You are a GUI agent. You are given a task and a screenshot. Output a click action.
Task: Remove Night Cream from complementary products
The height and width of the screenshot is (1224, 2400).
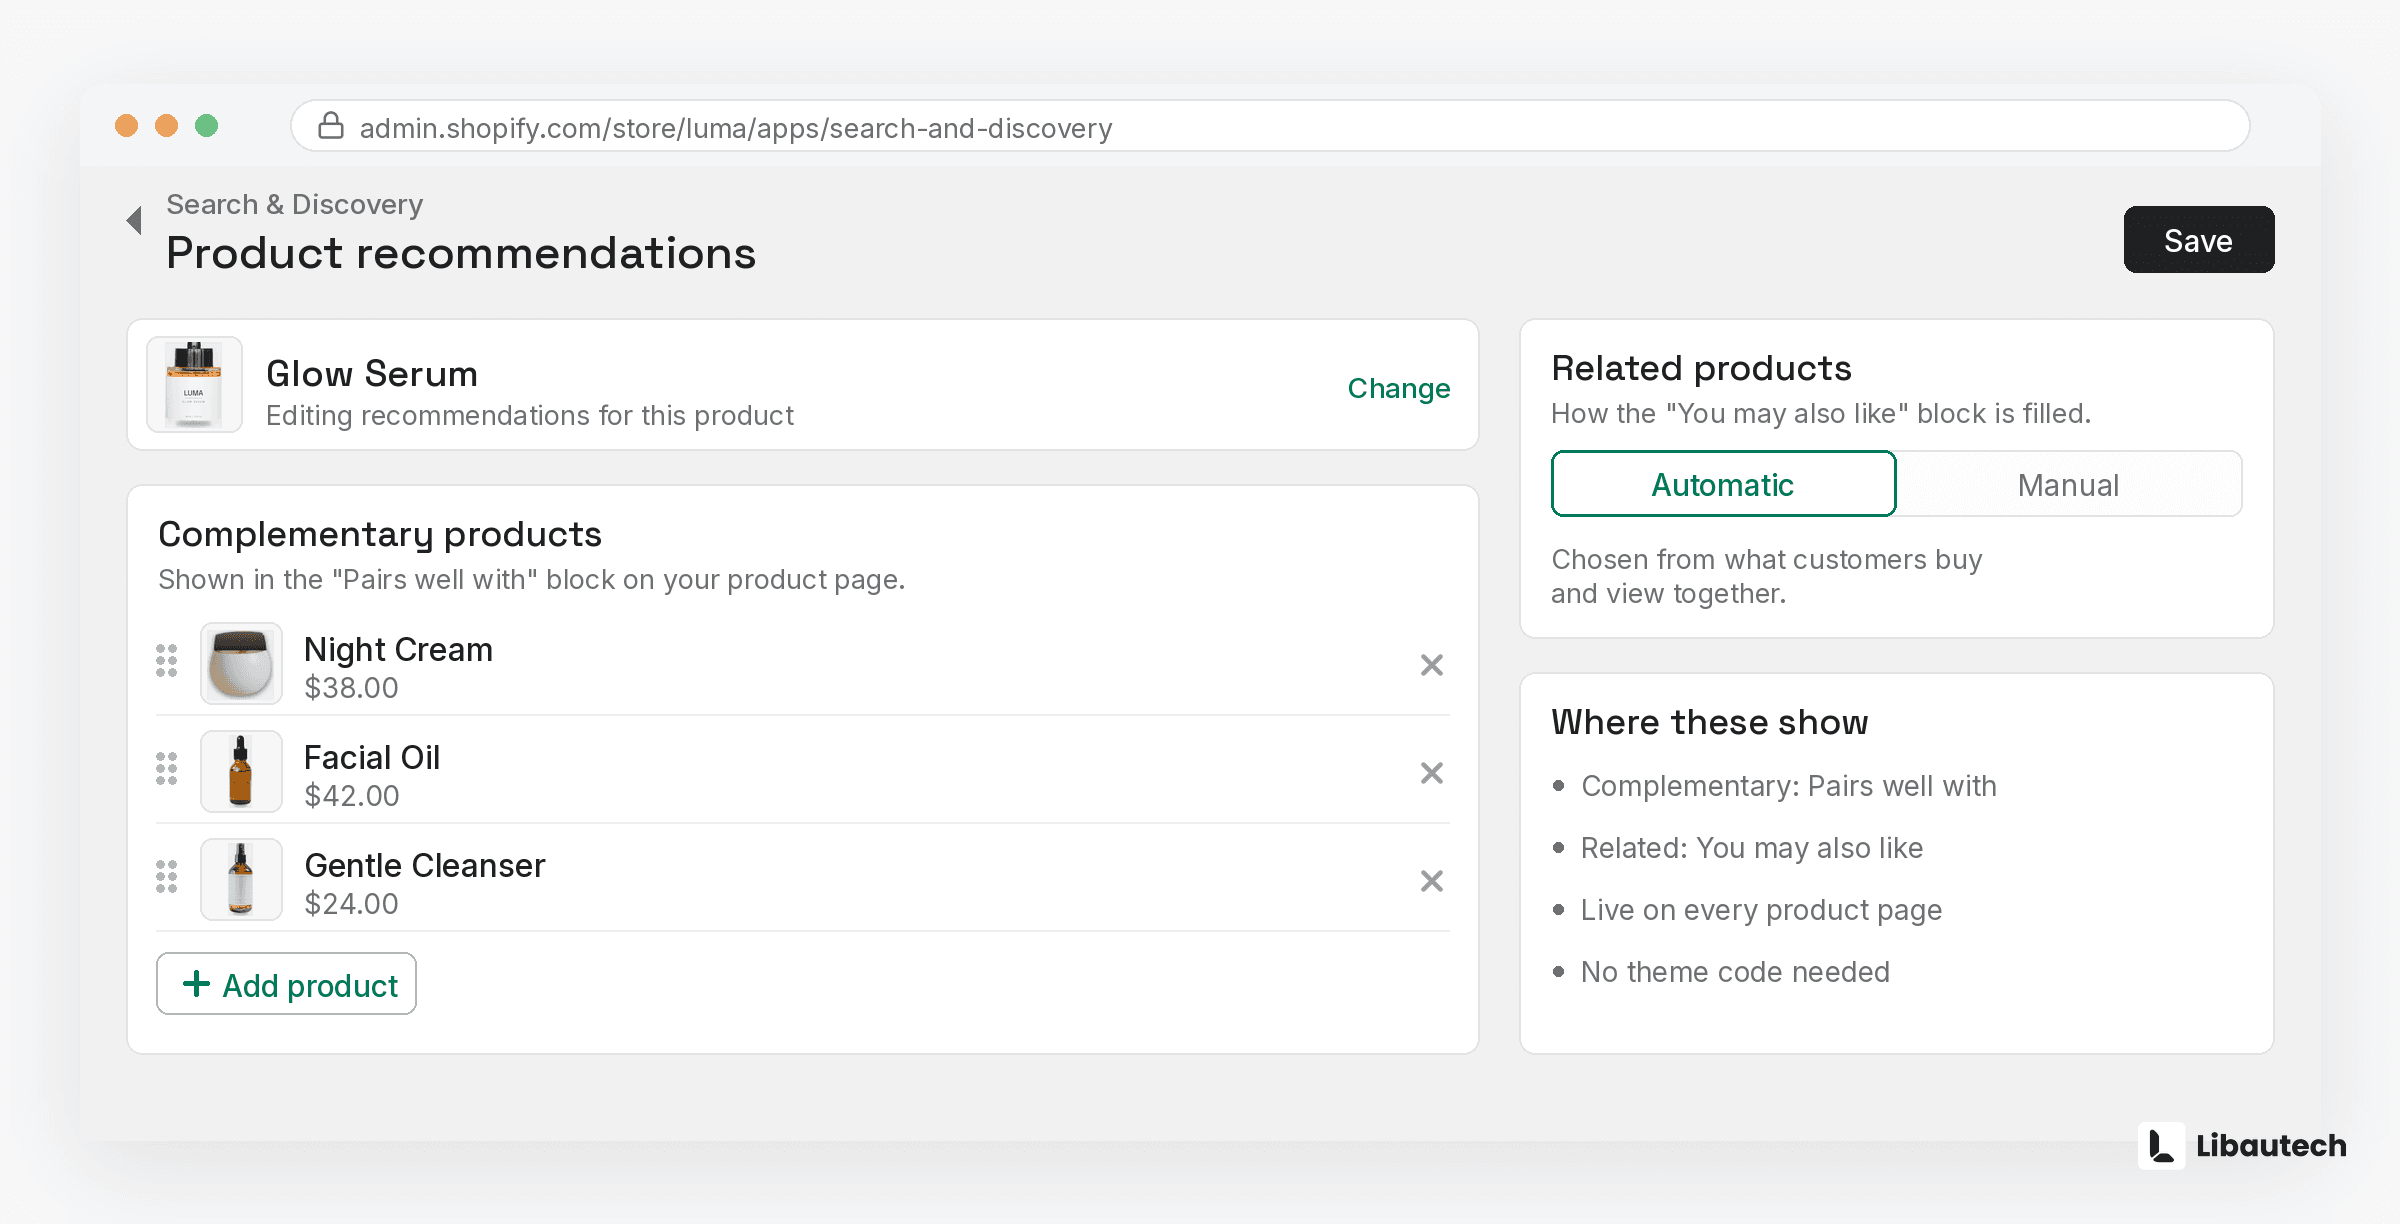click(1431, 665)
